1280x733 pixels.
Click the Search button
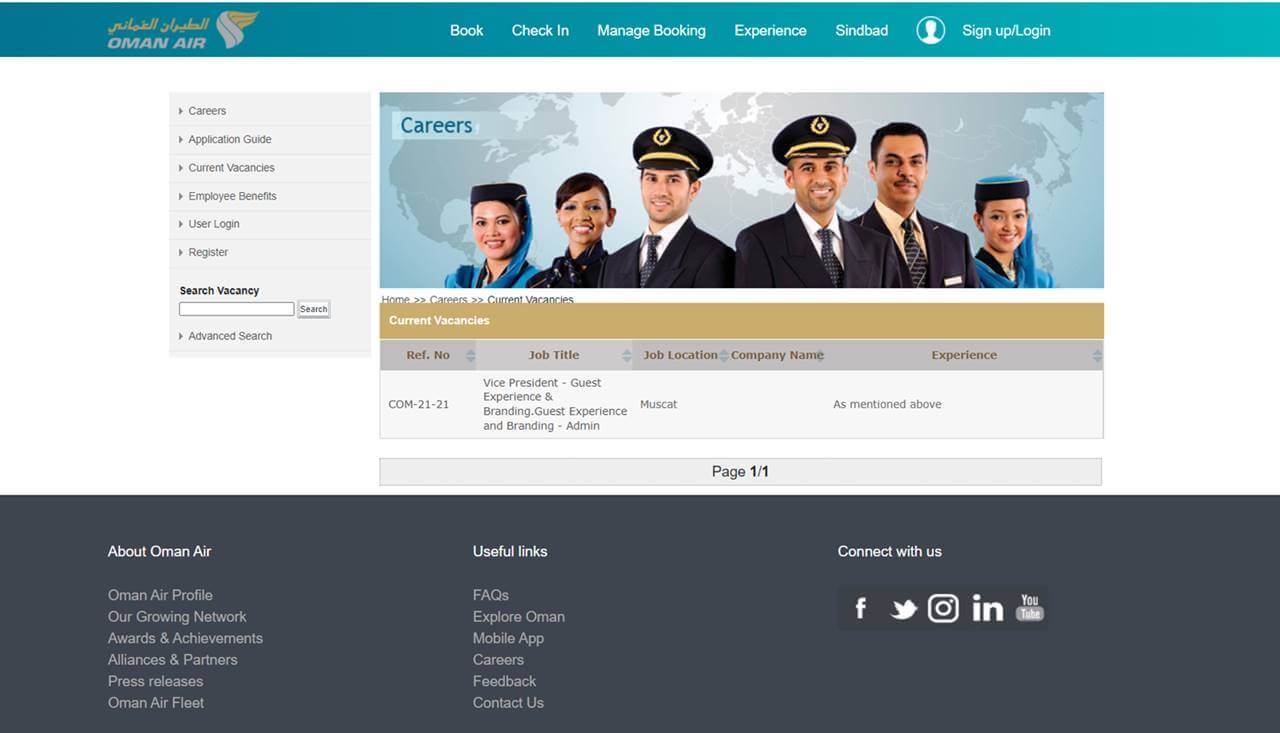tap(314, 309)
